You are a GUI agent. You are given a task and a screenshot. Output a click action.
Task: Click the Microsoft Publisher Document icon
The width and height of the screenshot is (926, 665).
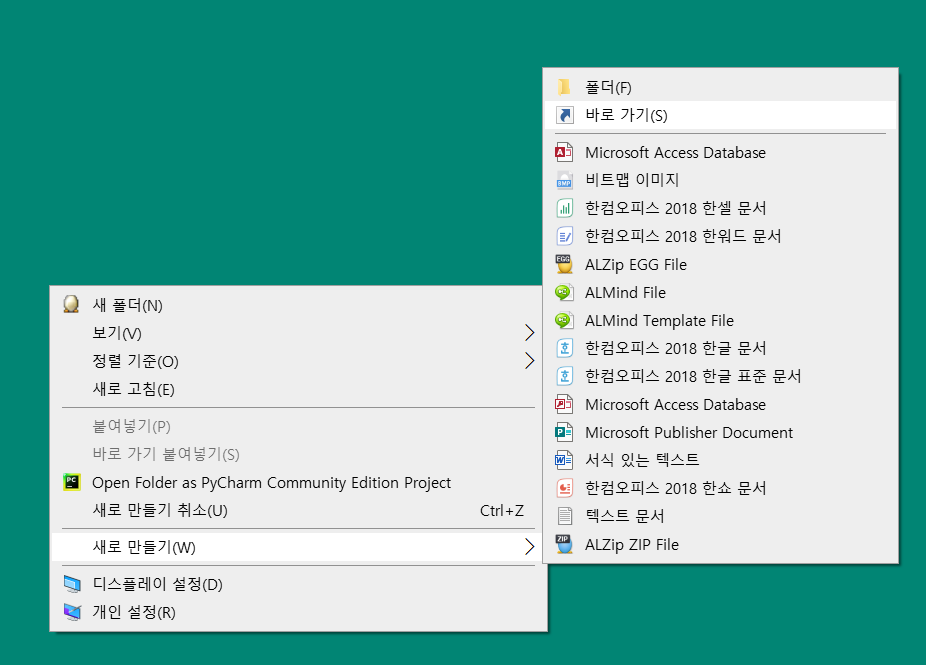click(565, 432)
